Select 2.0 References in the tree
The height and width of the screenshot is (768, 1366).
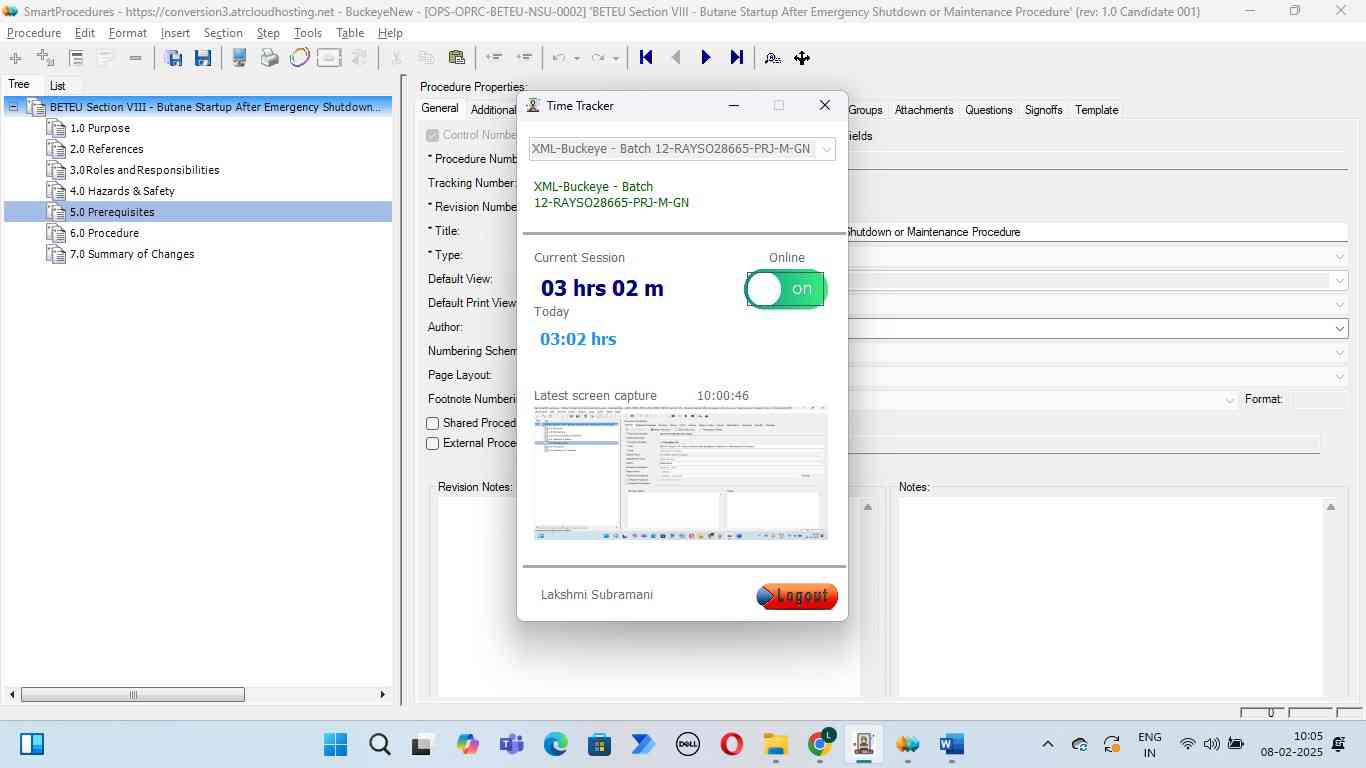107,149
